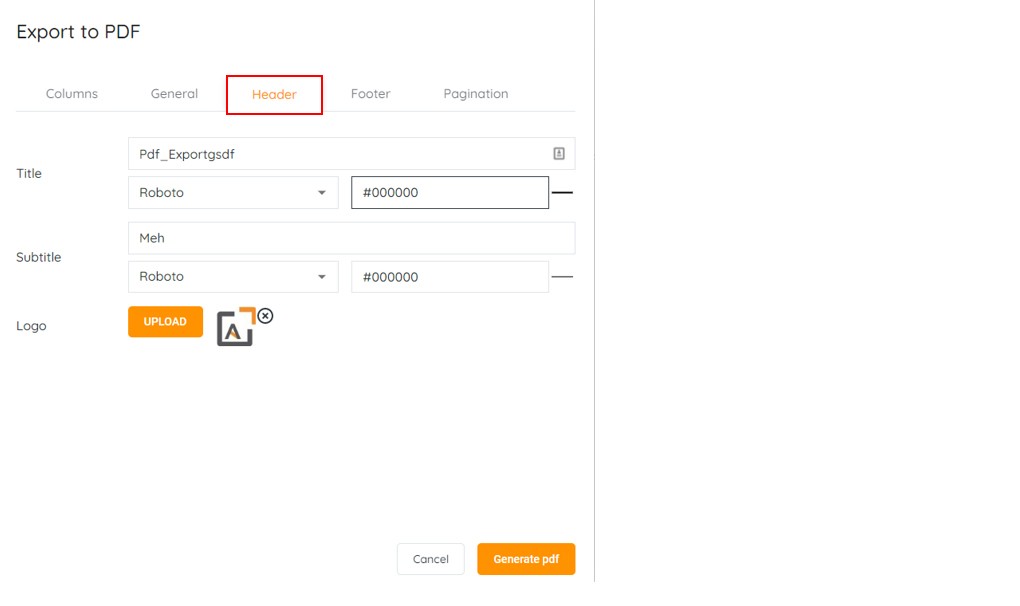The image size is (1020, 606).
Task: Expand the Subtitle font Roboto dropdown
Action: point(233,277)
